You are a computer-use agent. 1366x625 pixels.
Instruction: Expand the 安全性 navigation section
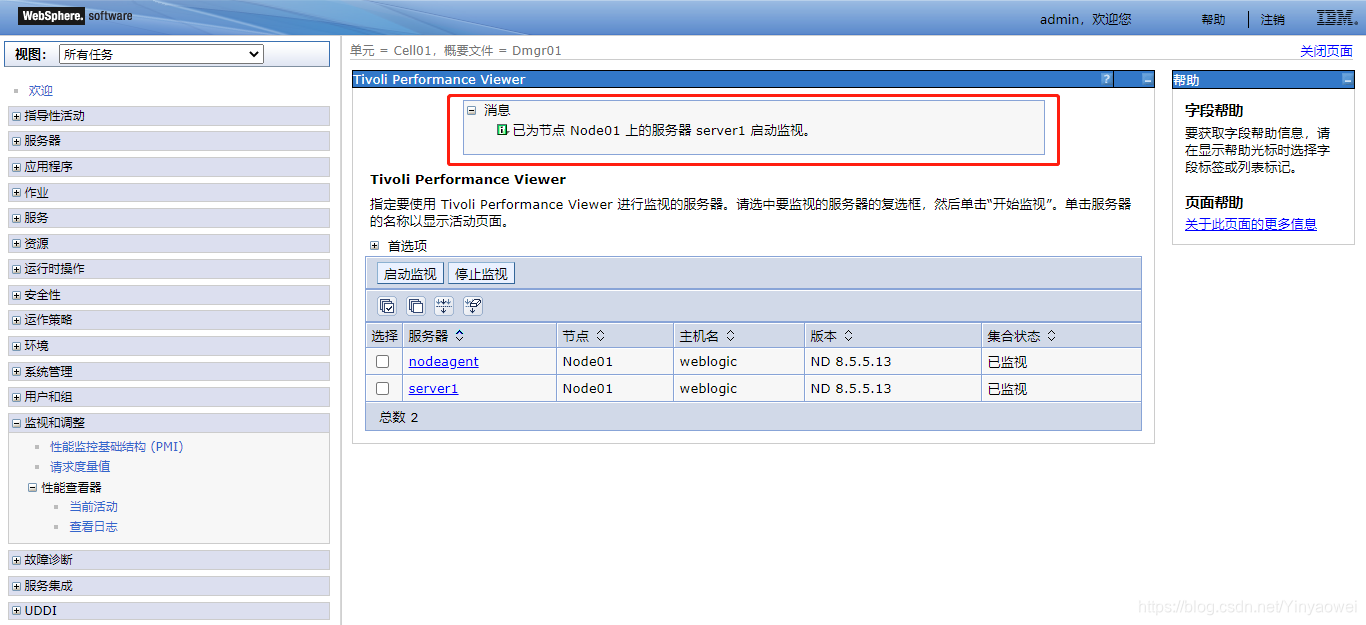tap(16, 295)
